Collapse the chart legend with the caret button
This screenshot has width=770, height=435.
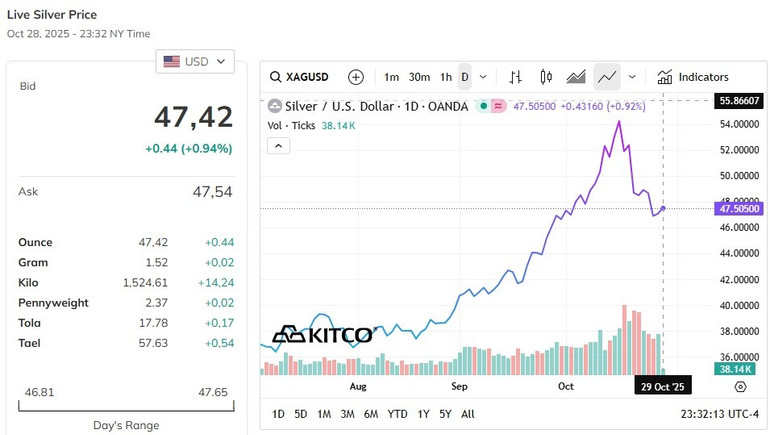tap(279, 146)
